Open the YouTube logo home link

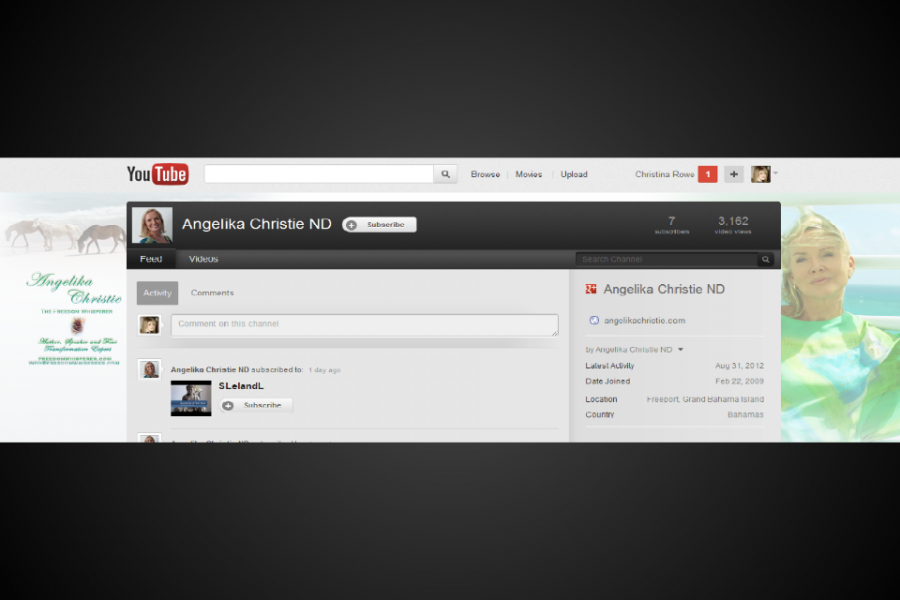coord(157,174)
